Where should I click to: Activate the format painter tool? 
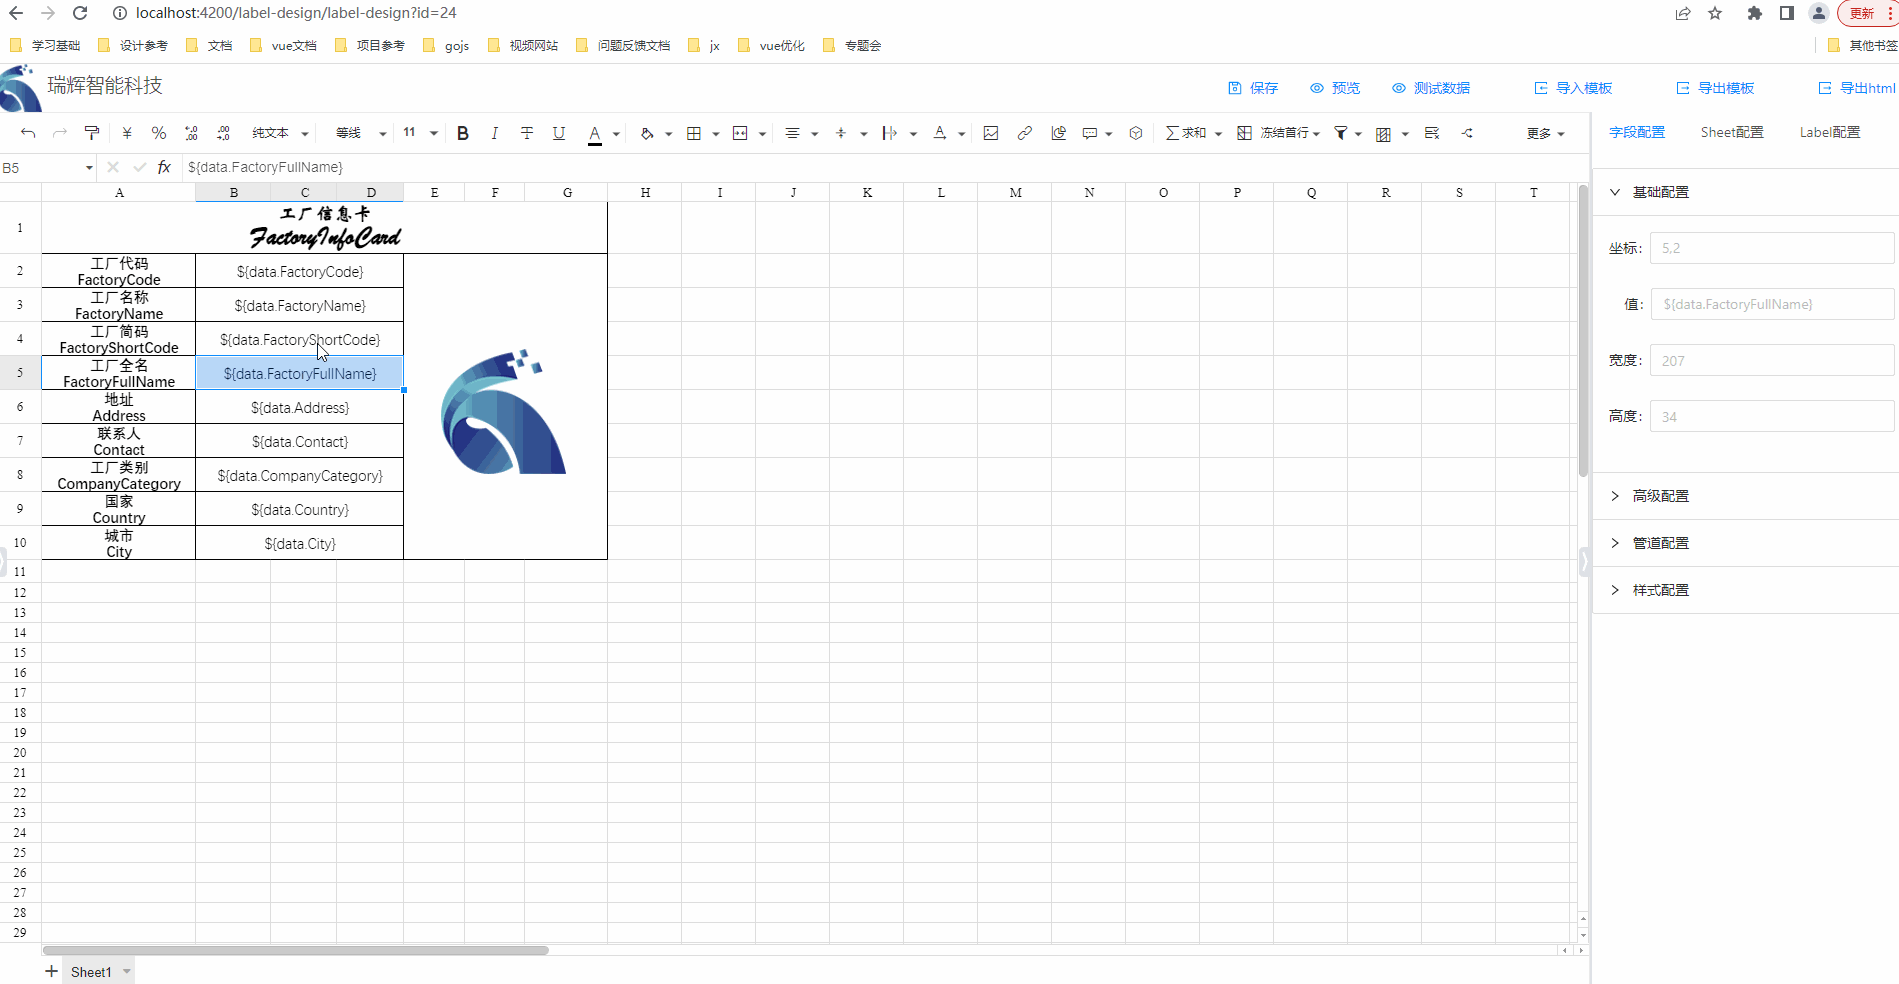pos(92,133)
